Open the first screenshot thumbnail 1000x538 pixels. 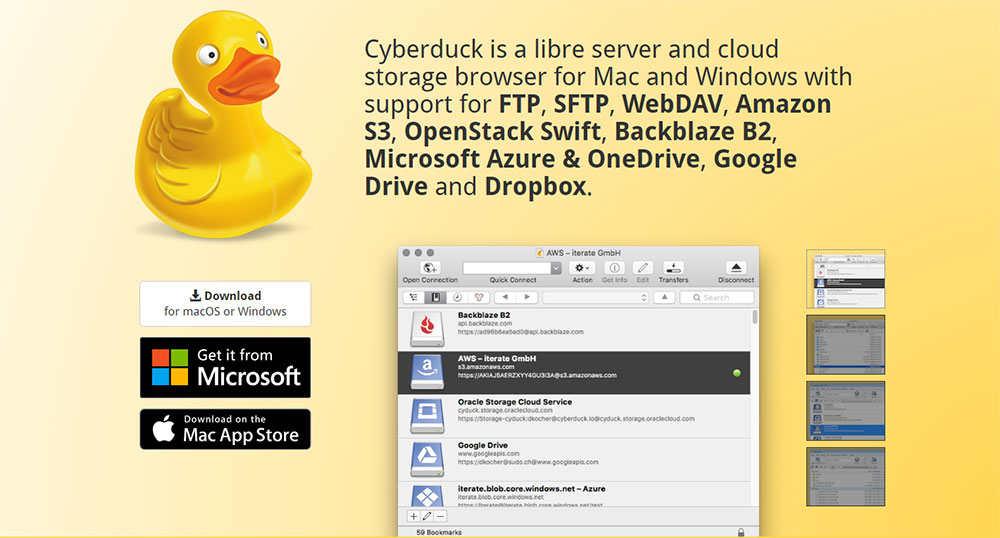pyautogui.click(x=846, y=279)
